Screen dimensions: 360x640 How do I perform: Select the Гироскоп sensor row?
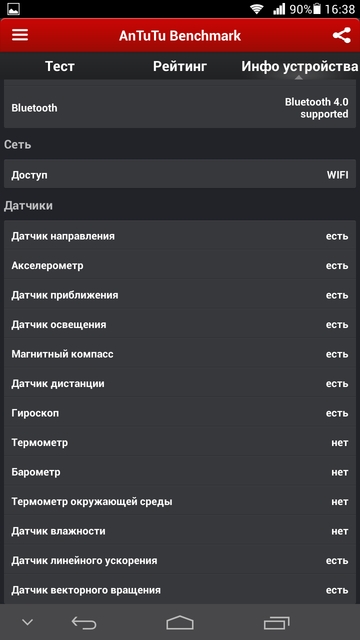pos(180,413)
